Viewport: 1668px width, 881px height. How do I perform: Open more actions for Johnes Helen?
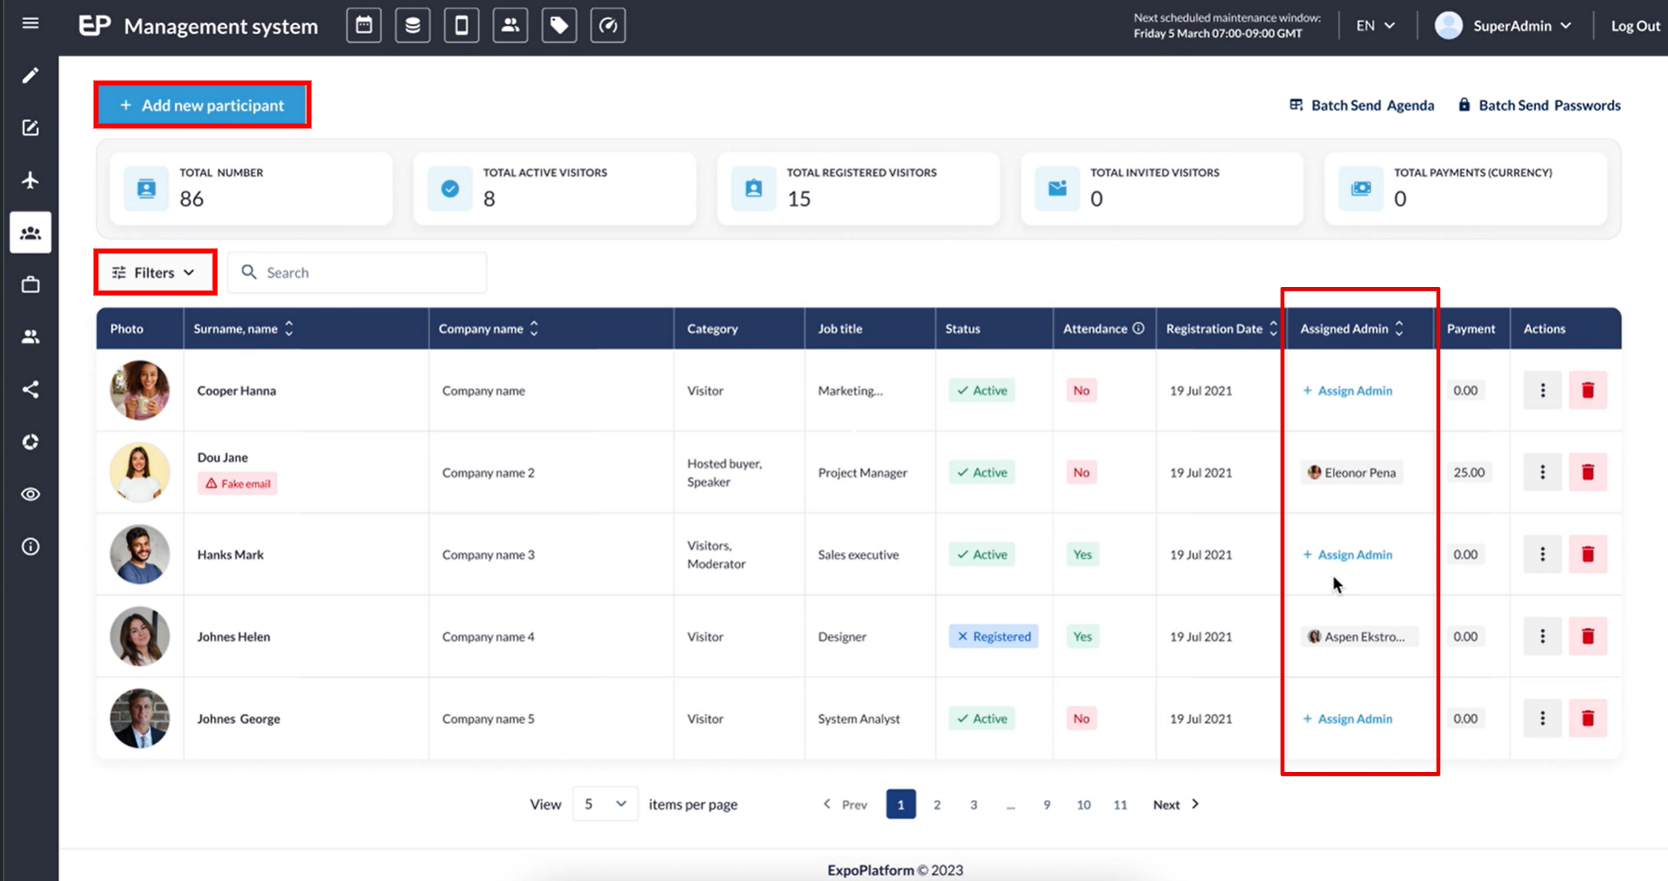pos(1542,636)
